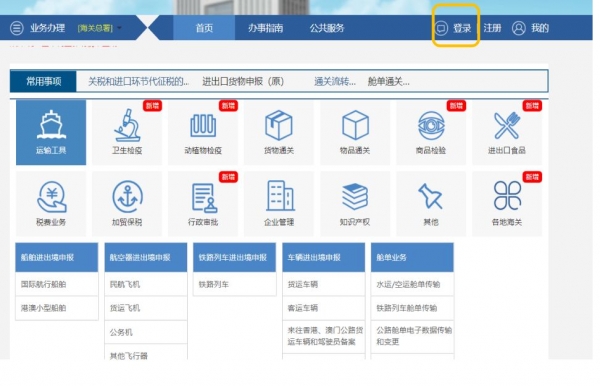
Task: Click the 铁路列车进出境申报 header
Action: pyautogui.click(x=235, y=257)
